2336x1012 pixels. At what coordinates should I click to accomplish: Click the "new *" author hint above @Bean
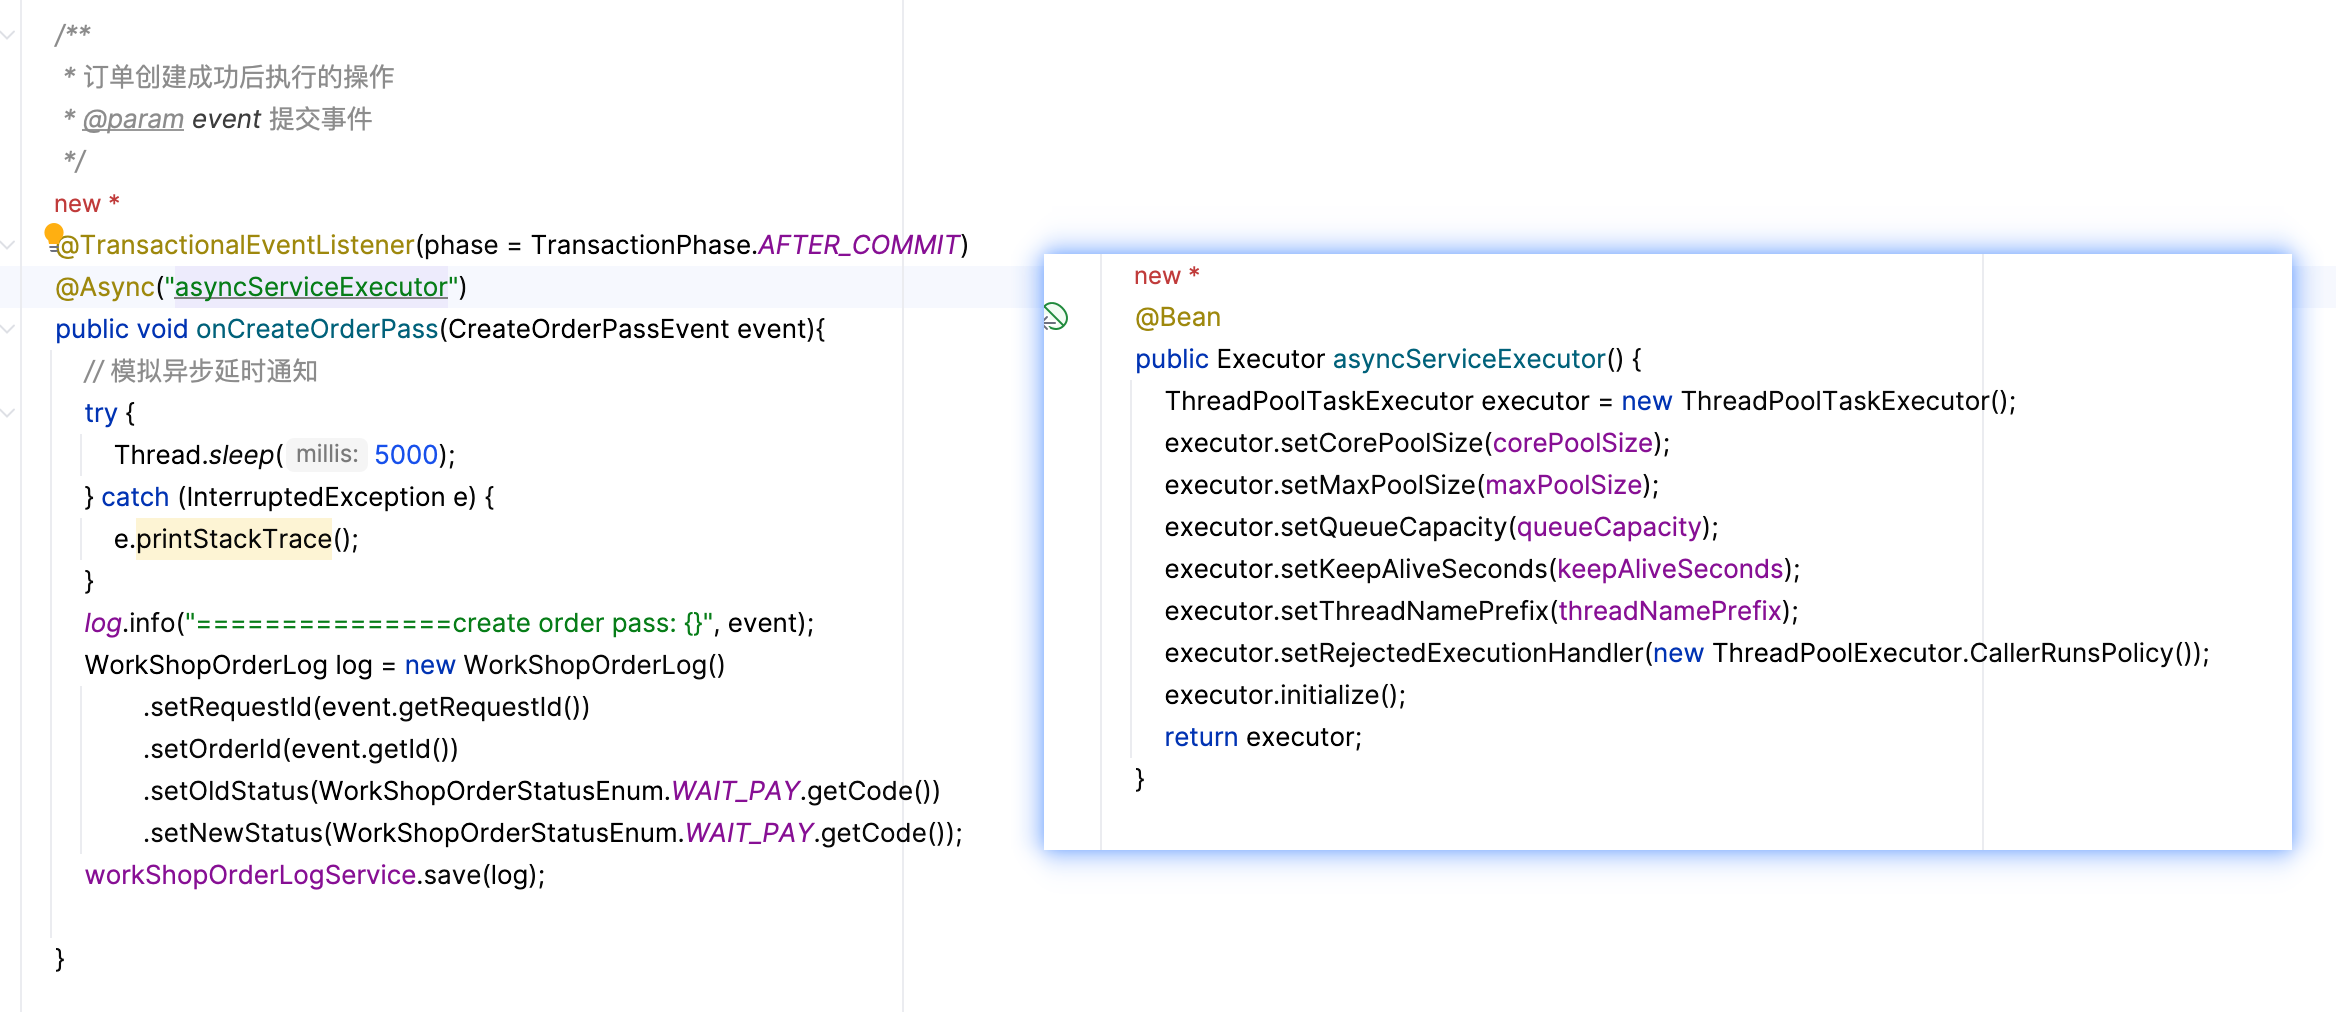pos(1167,275)
